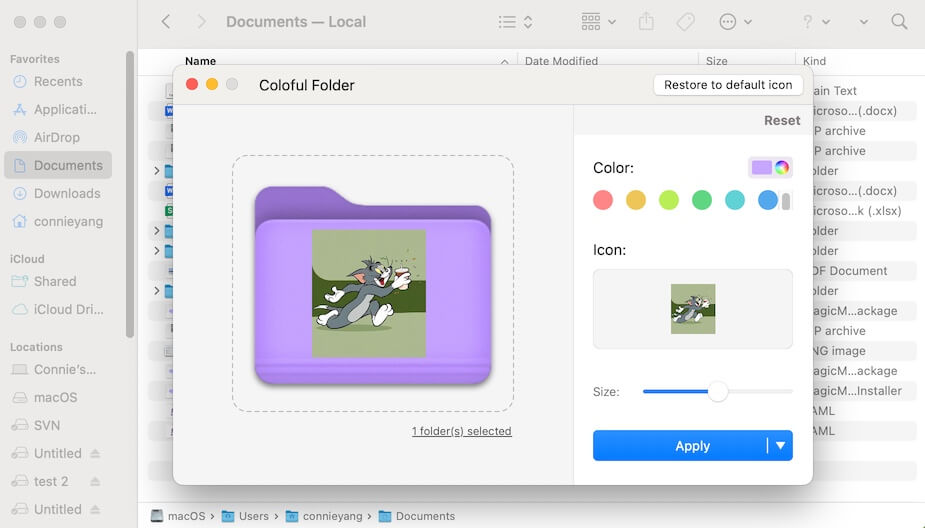The image size is (925, 528).
Task: Go forward in Finder toolbar
Action: click(x=201, y=22)
